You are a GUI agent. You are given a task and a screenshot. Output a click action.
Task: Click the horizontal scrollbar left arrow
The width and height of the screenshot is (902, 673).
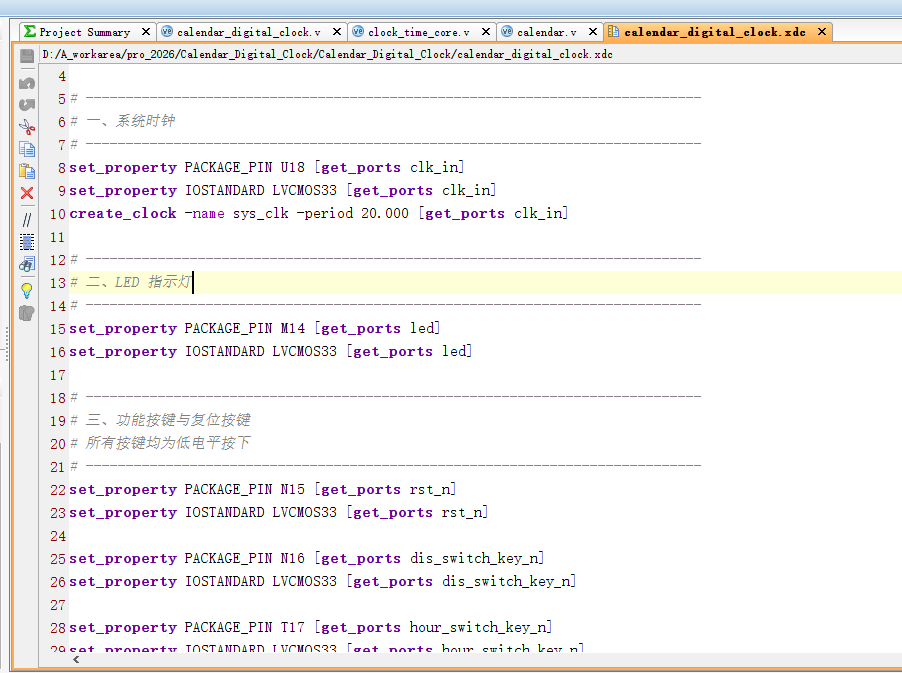[x=76, y=660]
